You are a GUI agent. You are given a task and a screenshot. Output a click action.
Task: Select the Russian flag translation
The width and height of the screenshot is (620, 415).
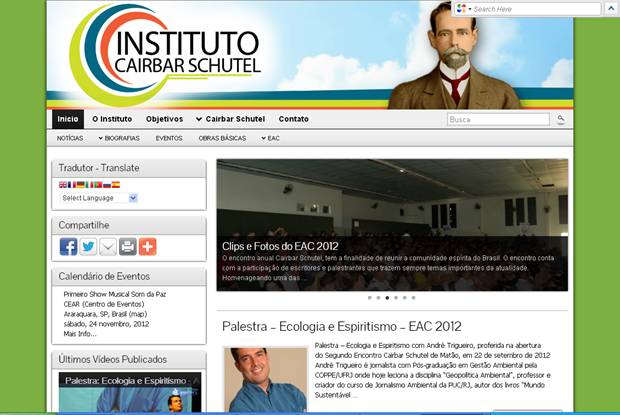107,185
